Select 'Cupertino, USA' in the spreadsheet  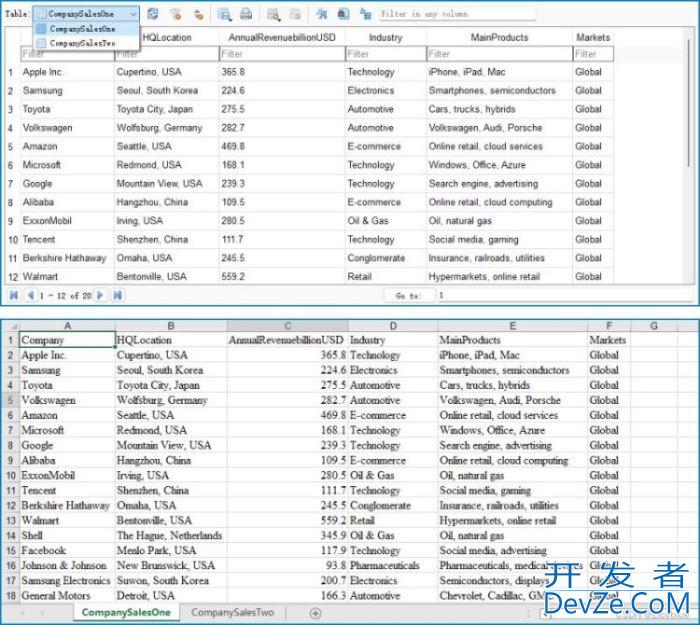(171, 355)
